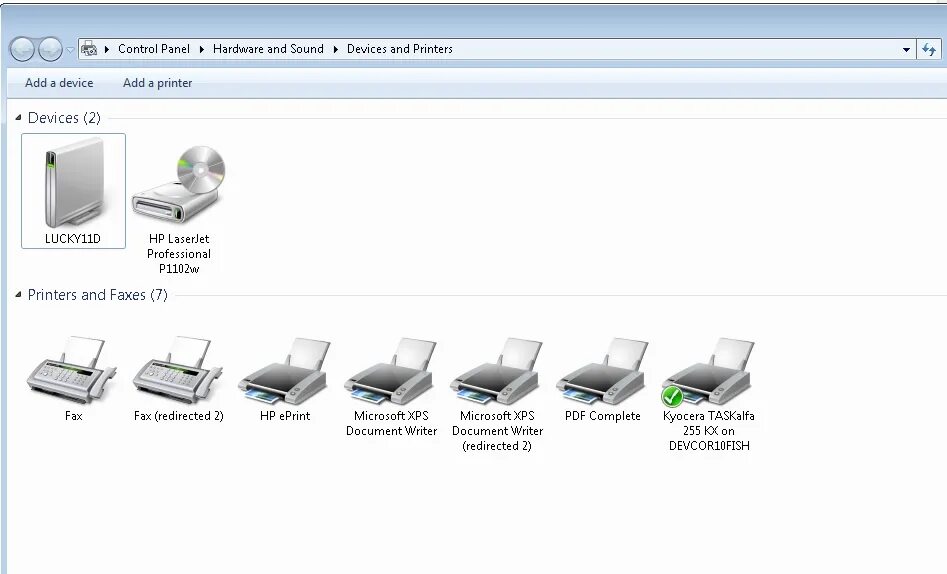
Task: Click the Fax (redirected 2) label
Action: coord(179,416)
